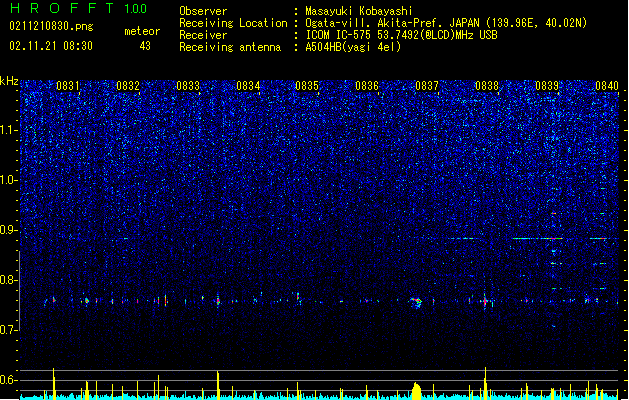629x400 pixels.
Task: Select the file name 0211210830.png
Action: [51, 27]
